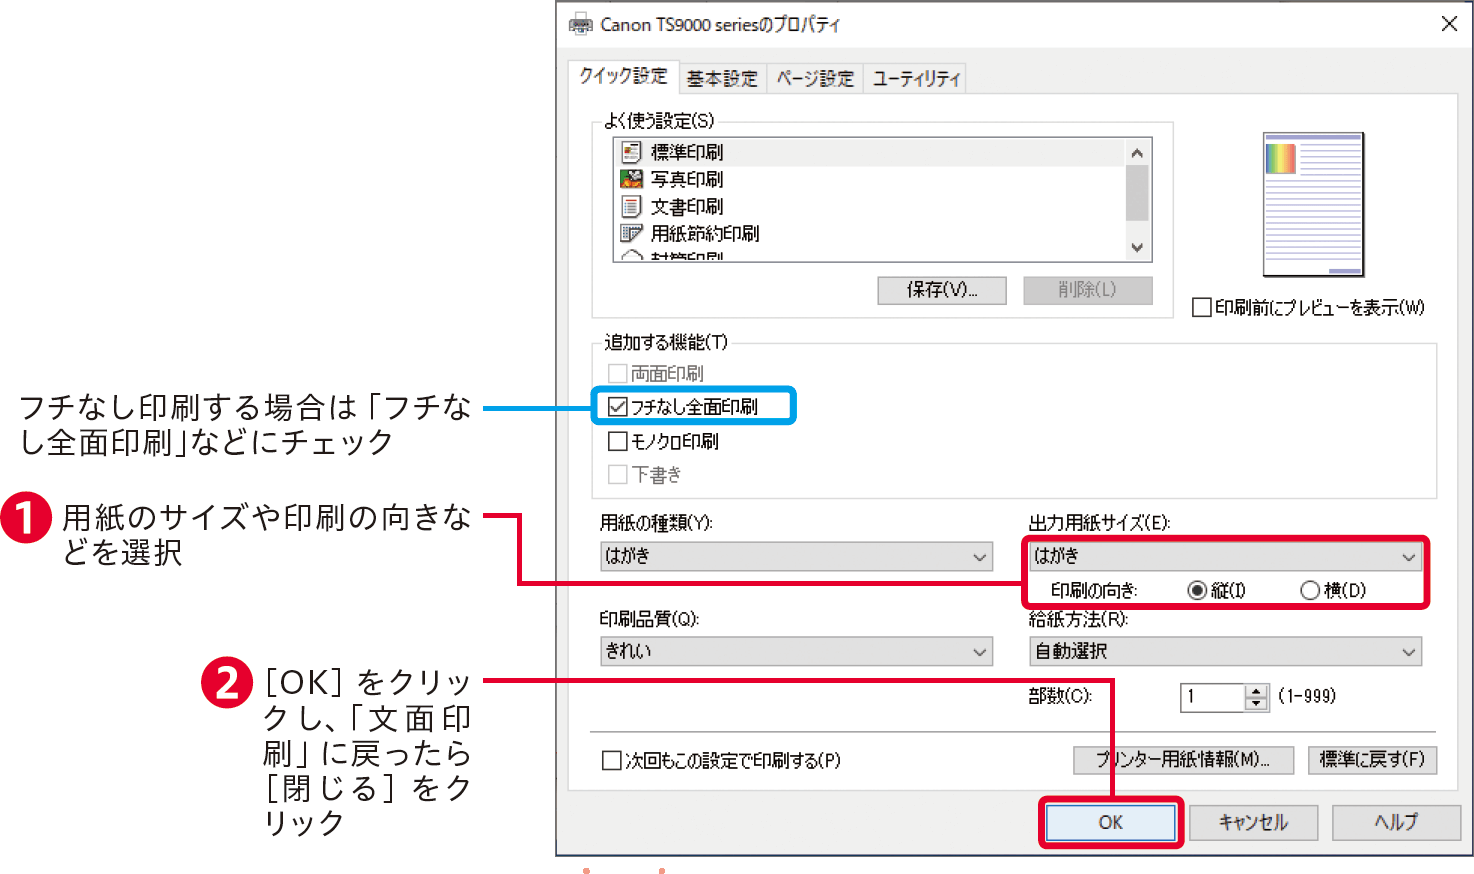Click the 保存(V)... button

click(x=942, y=290)
